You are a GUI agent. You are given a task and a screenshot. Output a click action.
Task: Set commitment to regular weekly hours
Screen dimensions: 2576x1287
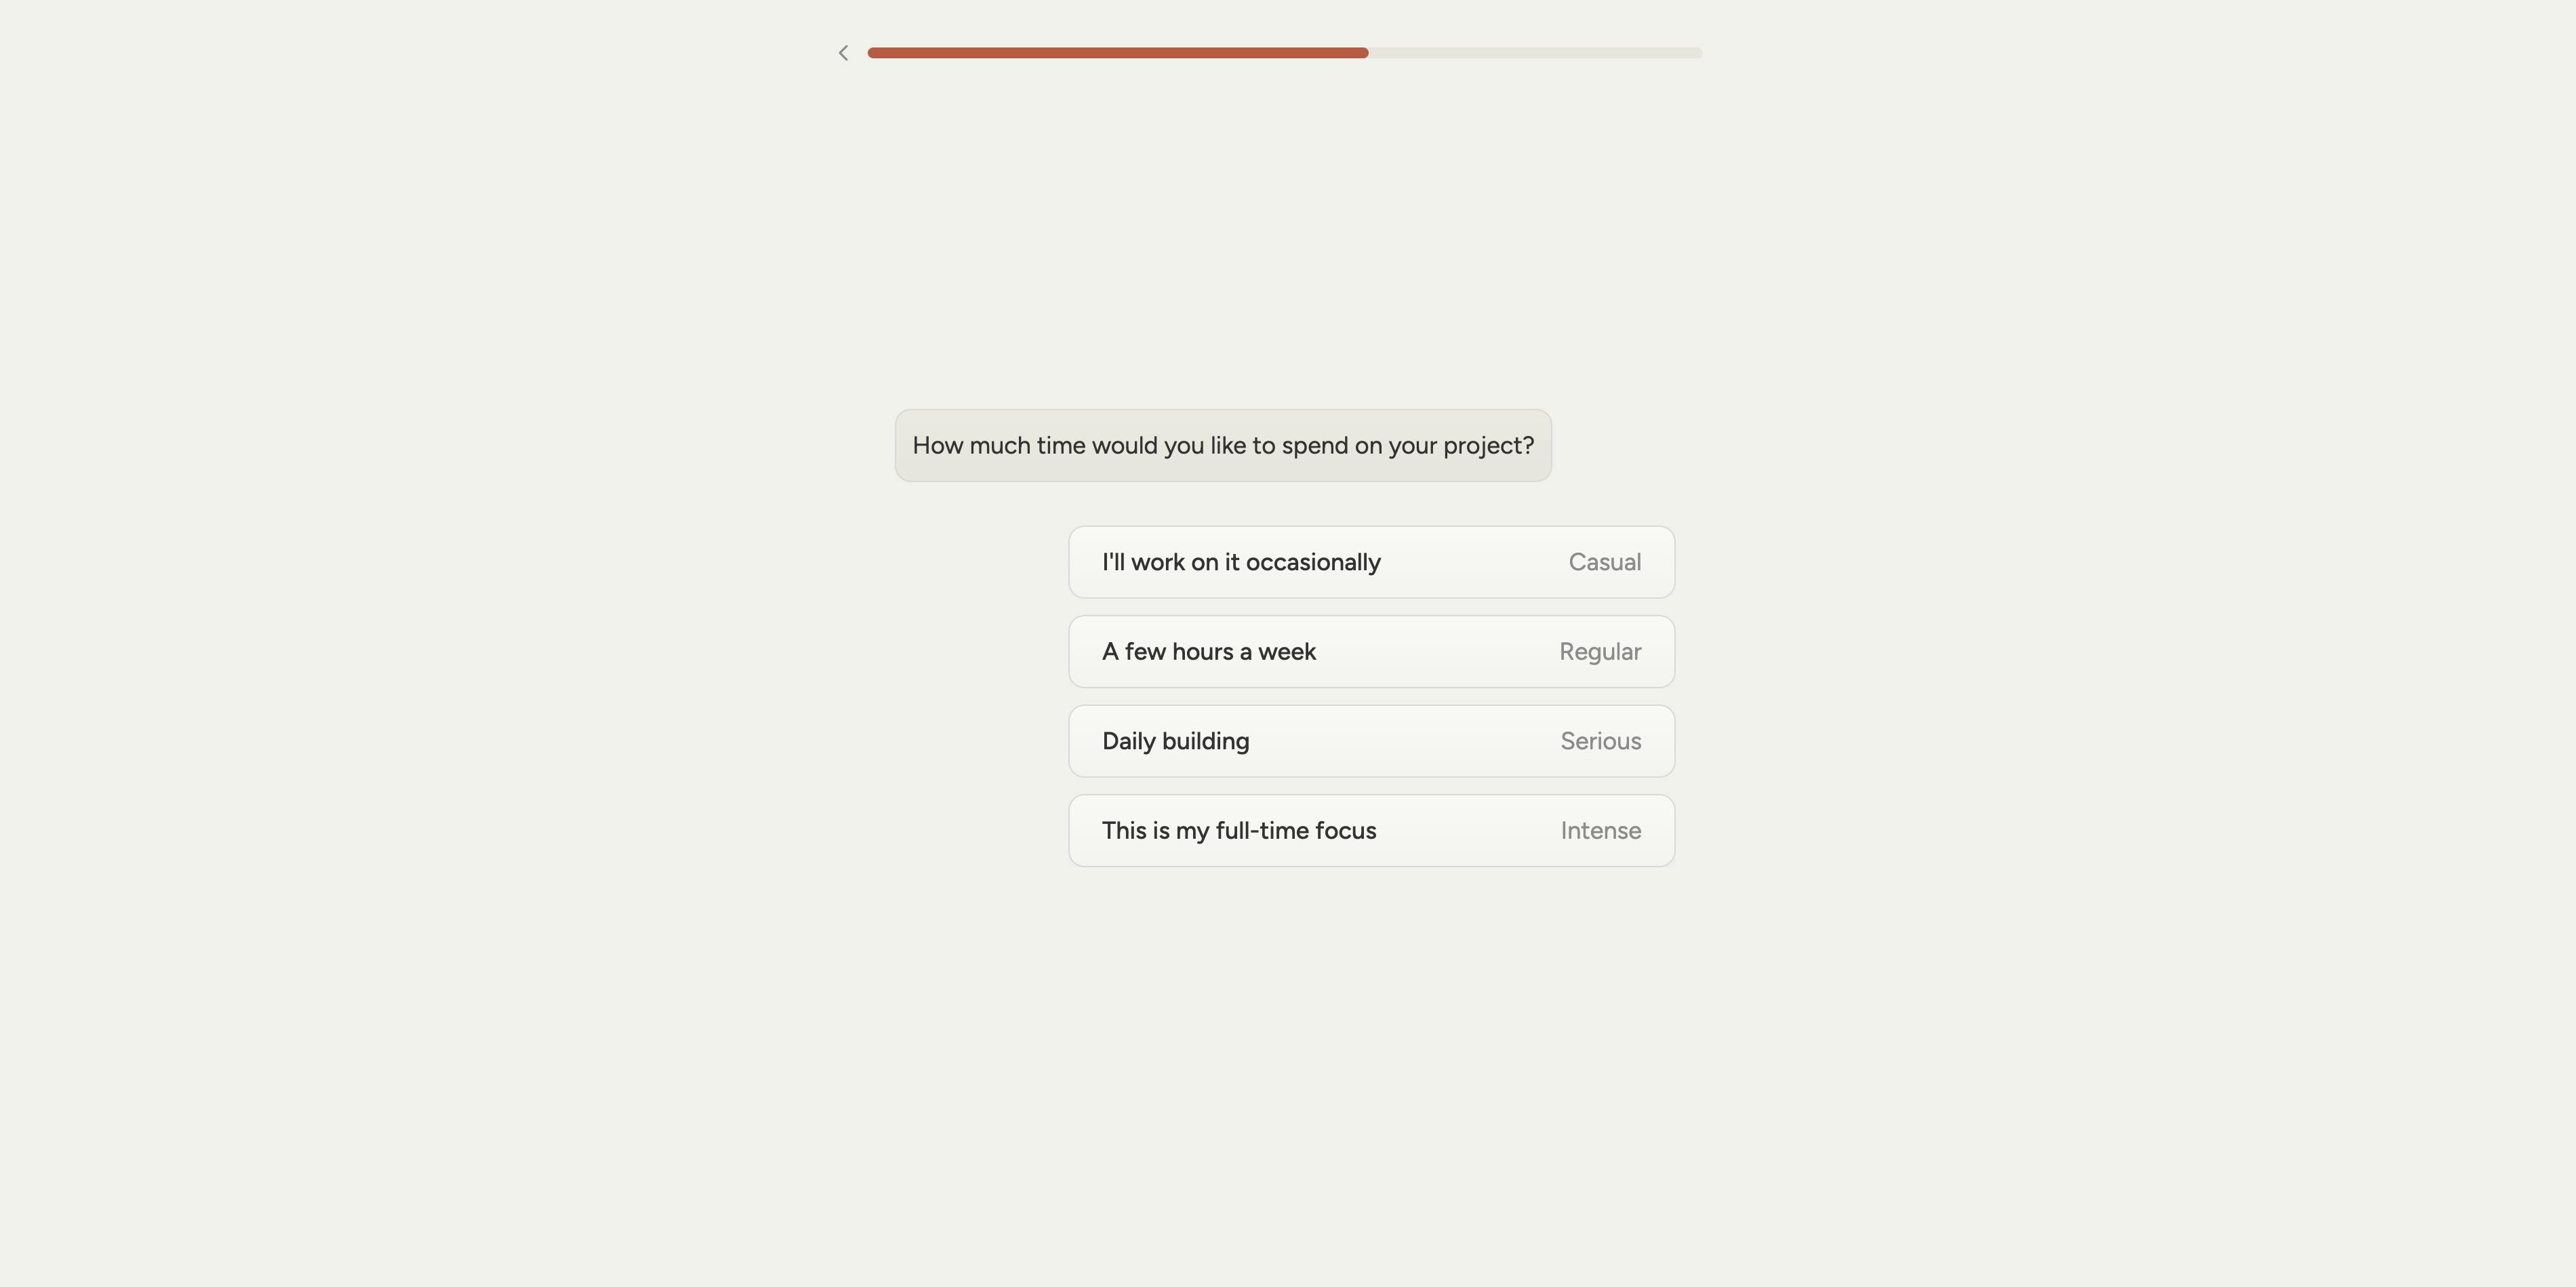coord(1371,652)
